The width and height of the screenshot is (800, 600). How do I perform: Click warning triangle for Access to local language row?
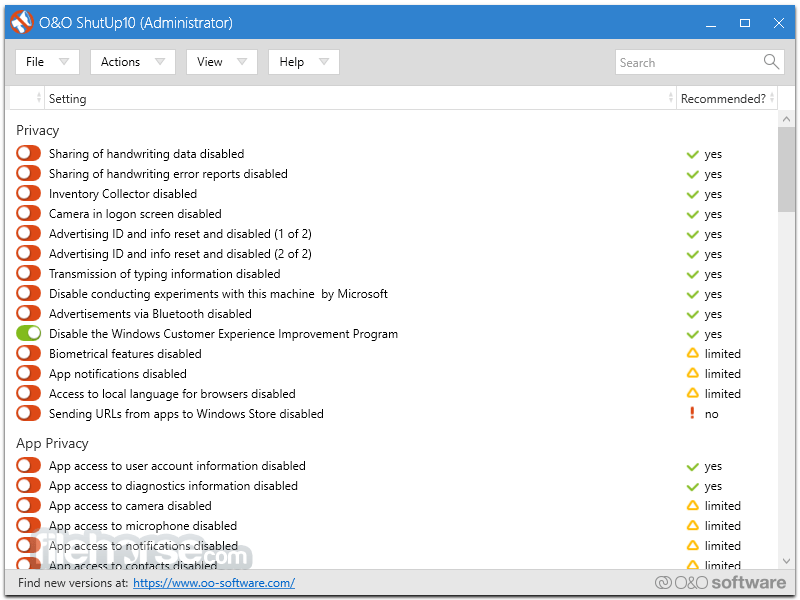coord(692,393)
